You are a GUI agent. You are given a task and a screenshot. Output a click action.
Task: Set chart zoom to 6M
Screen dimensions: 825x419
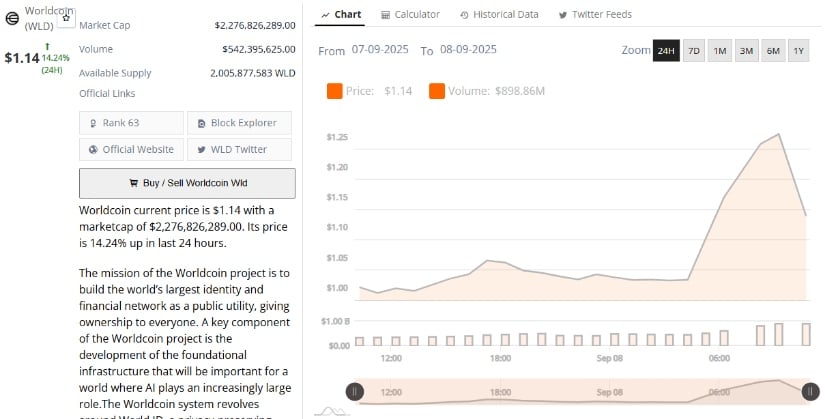773,51
